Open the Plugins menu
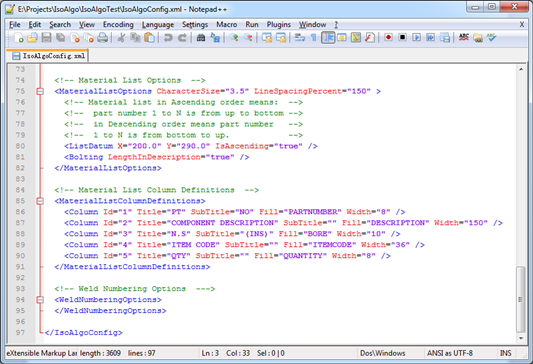Image resolution: width=533 pixels, height=364 pixels. coord(278,24)
